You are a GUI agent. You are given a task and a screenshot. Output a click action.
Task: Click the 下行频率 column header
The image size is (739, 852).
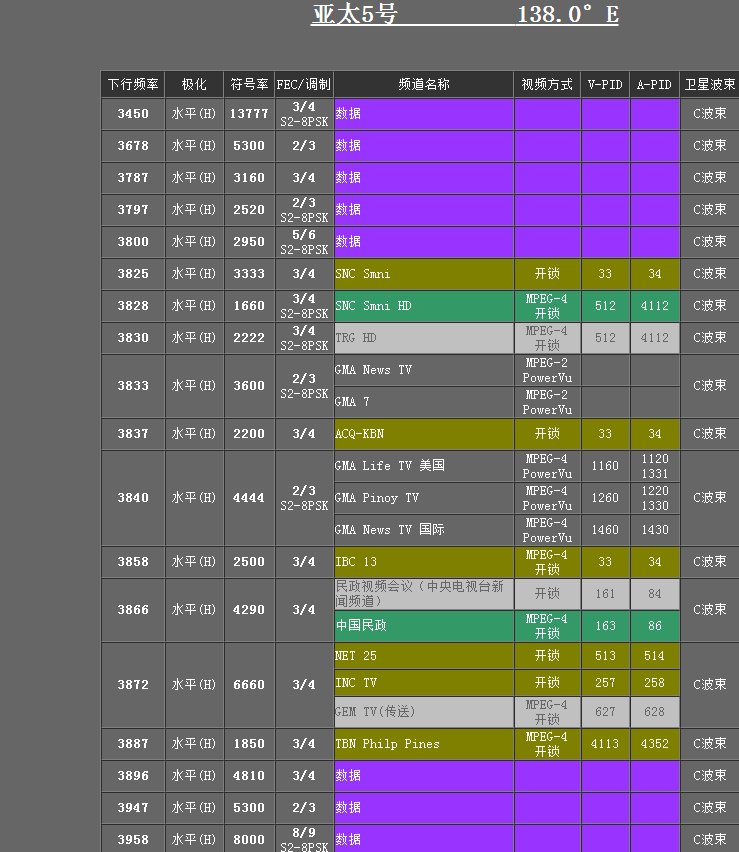pos(133,85)
